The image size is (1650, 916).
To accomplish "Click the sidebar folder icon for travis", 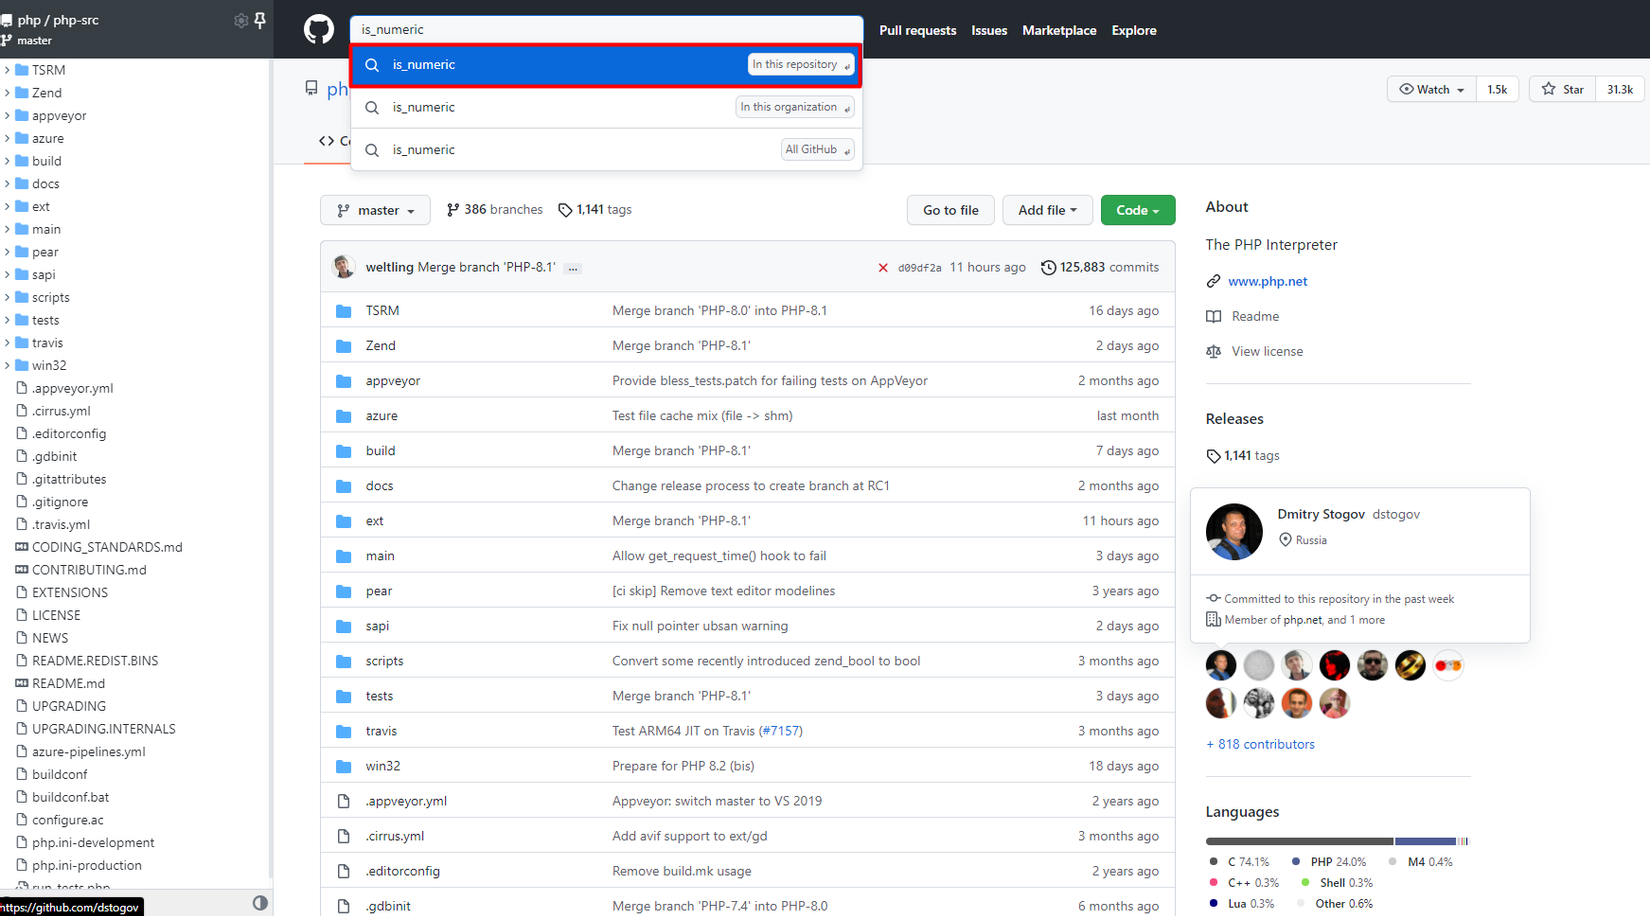I will click(x=22, y=343).
